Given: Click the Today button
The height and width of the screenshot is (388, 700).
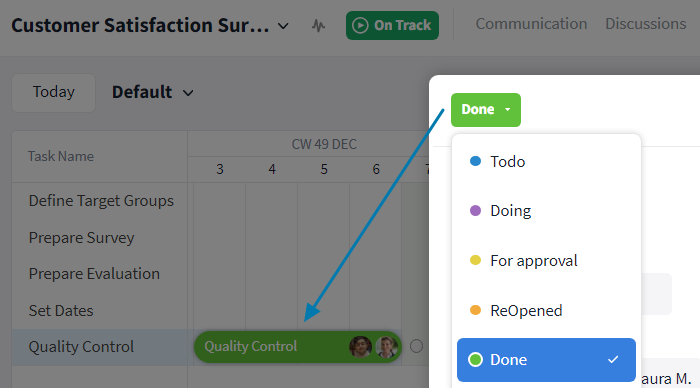Looking at the screenshot, I should click(x=54, y=92).
